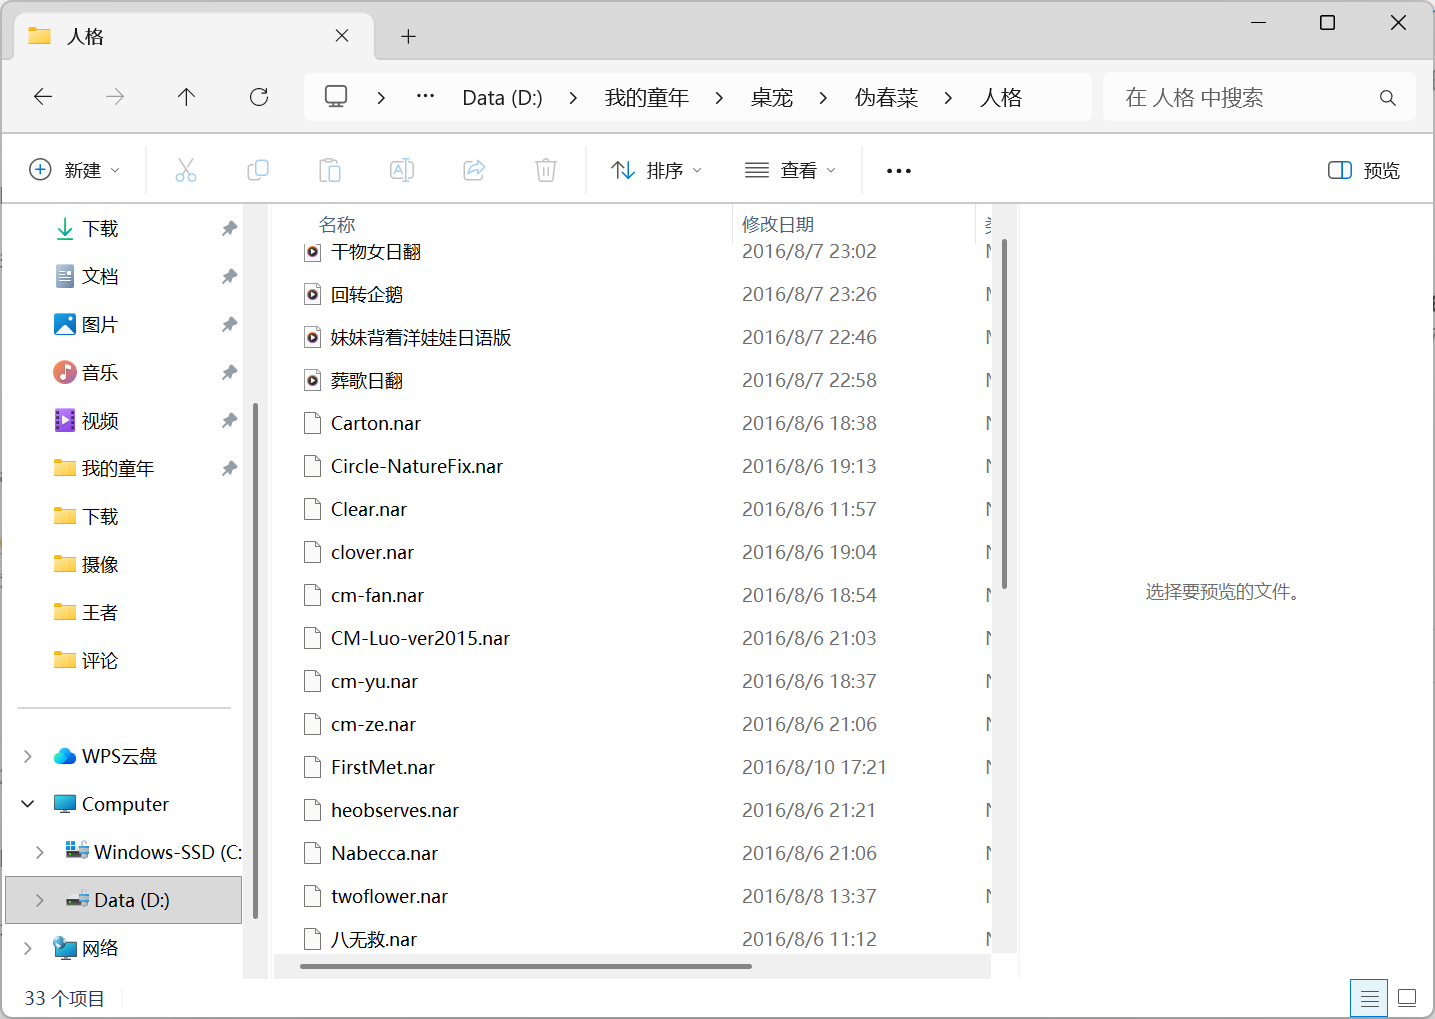Screen dimensions: 1435x1019
Task: Close the 人格 tab
Action: click(342, 36)
